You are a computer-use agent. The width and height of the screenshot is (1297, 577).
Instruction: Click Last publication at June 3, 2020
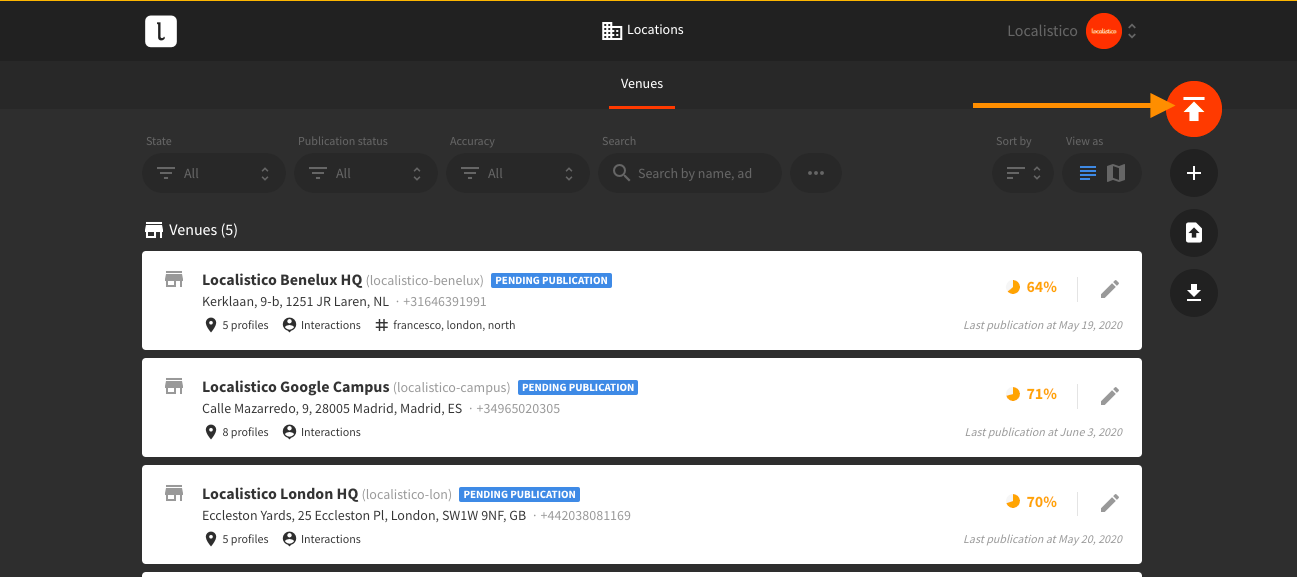point(1044,432)
